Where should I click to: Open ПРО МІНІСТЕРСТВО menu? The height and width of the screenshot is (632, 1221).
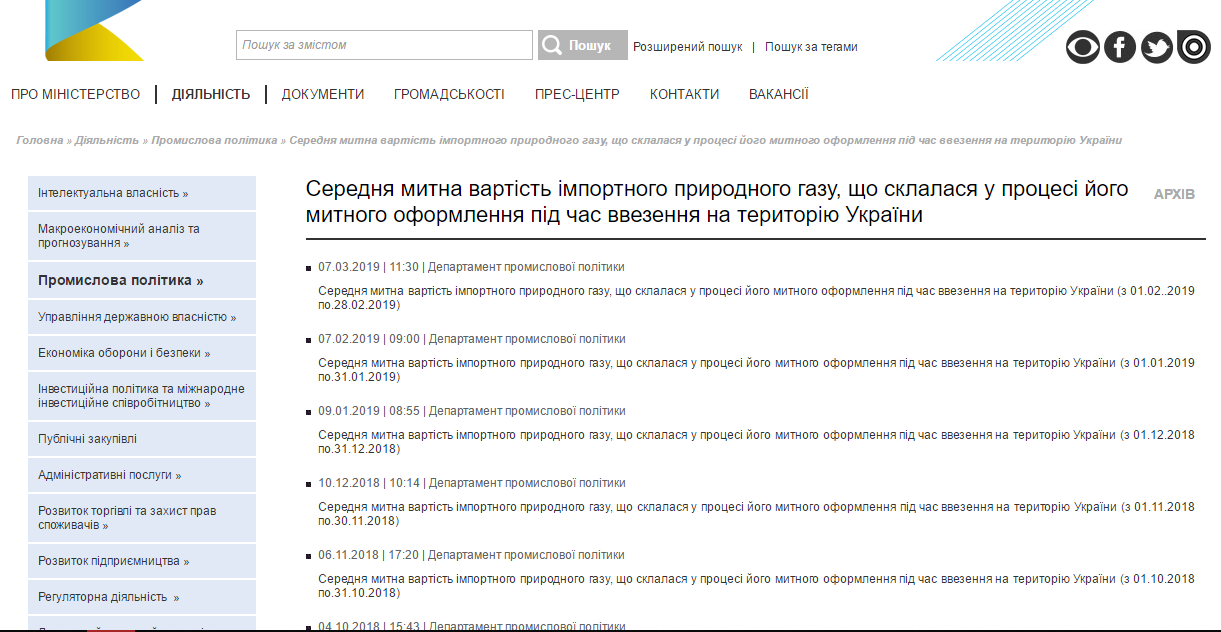(x=76, y=94)
